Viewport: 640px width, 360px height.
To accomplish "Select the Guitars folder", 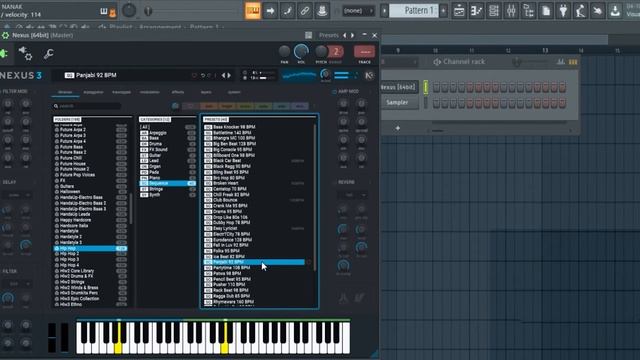I will pyautogui.click(x=90, y=186).
